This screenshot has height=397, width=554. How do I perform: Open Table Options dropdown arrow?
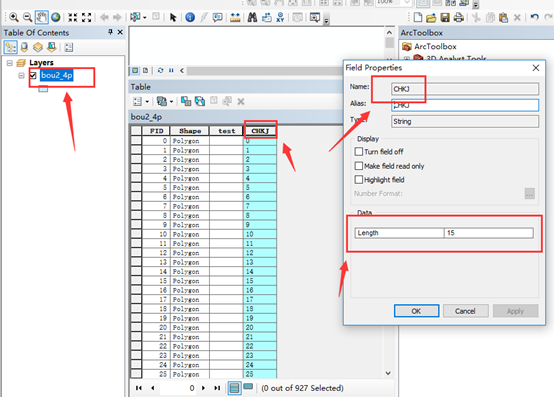coord(147,102)
